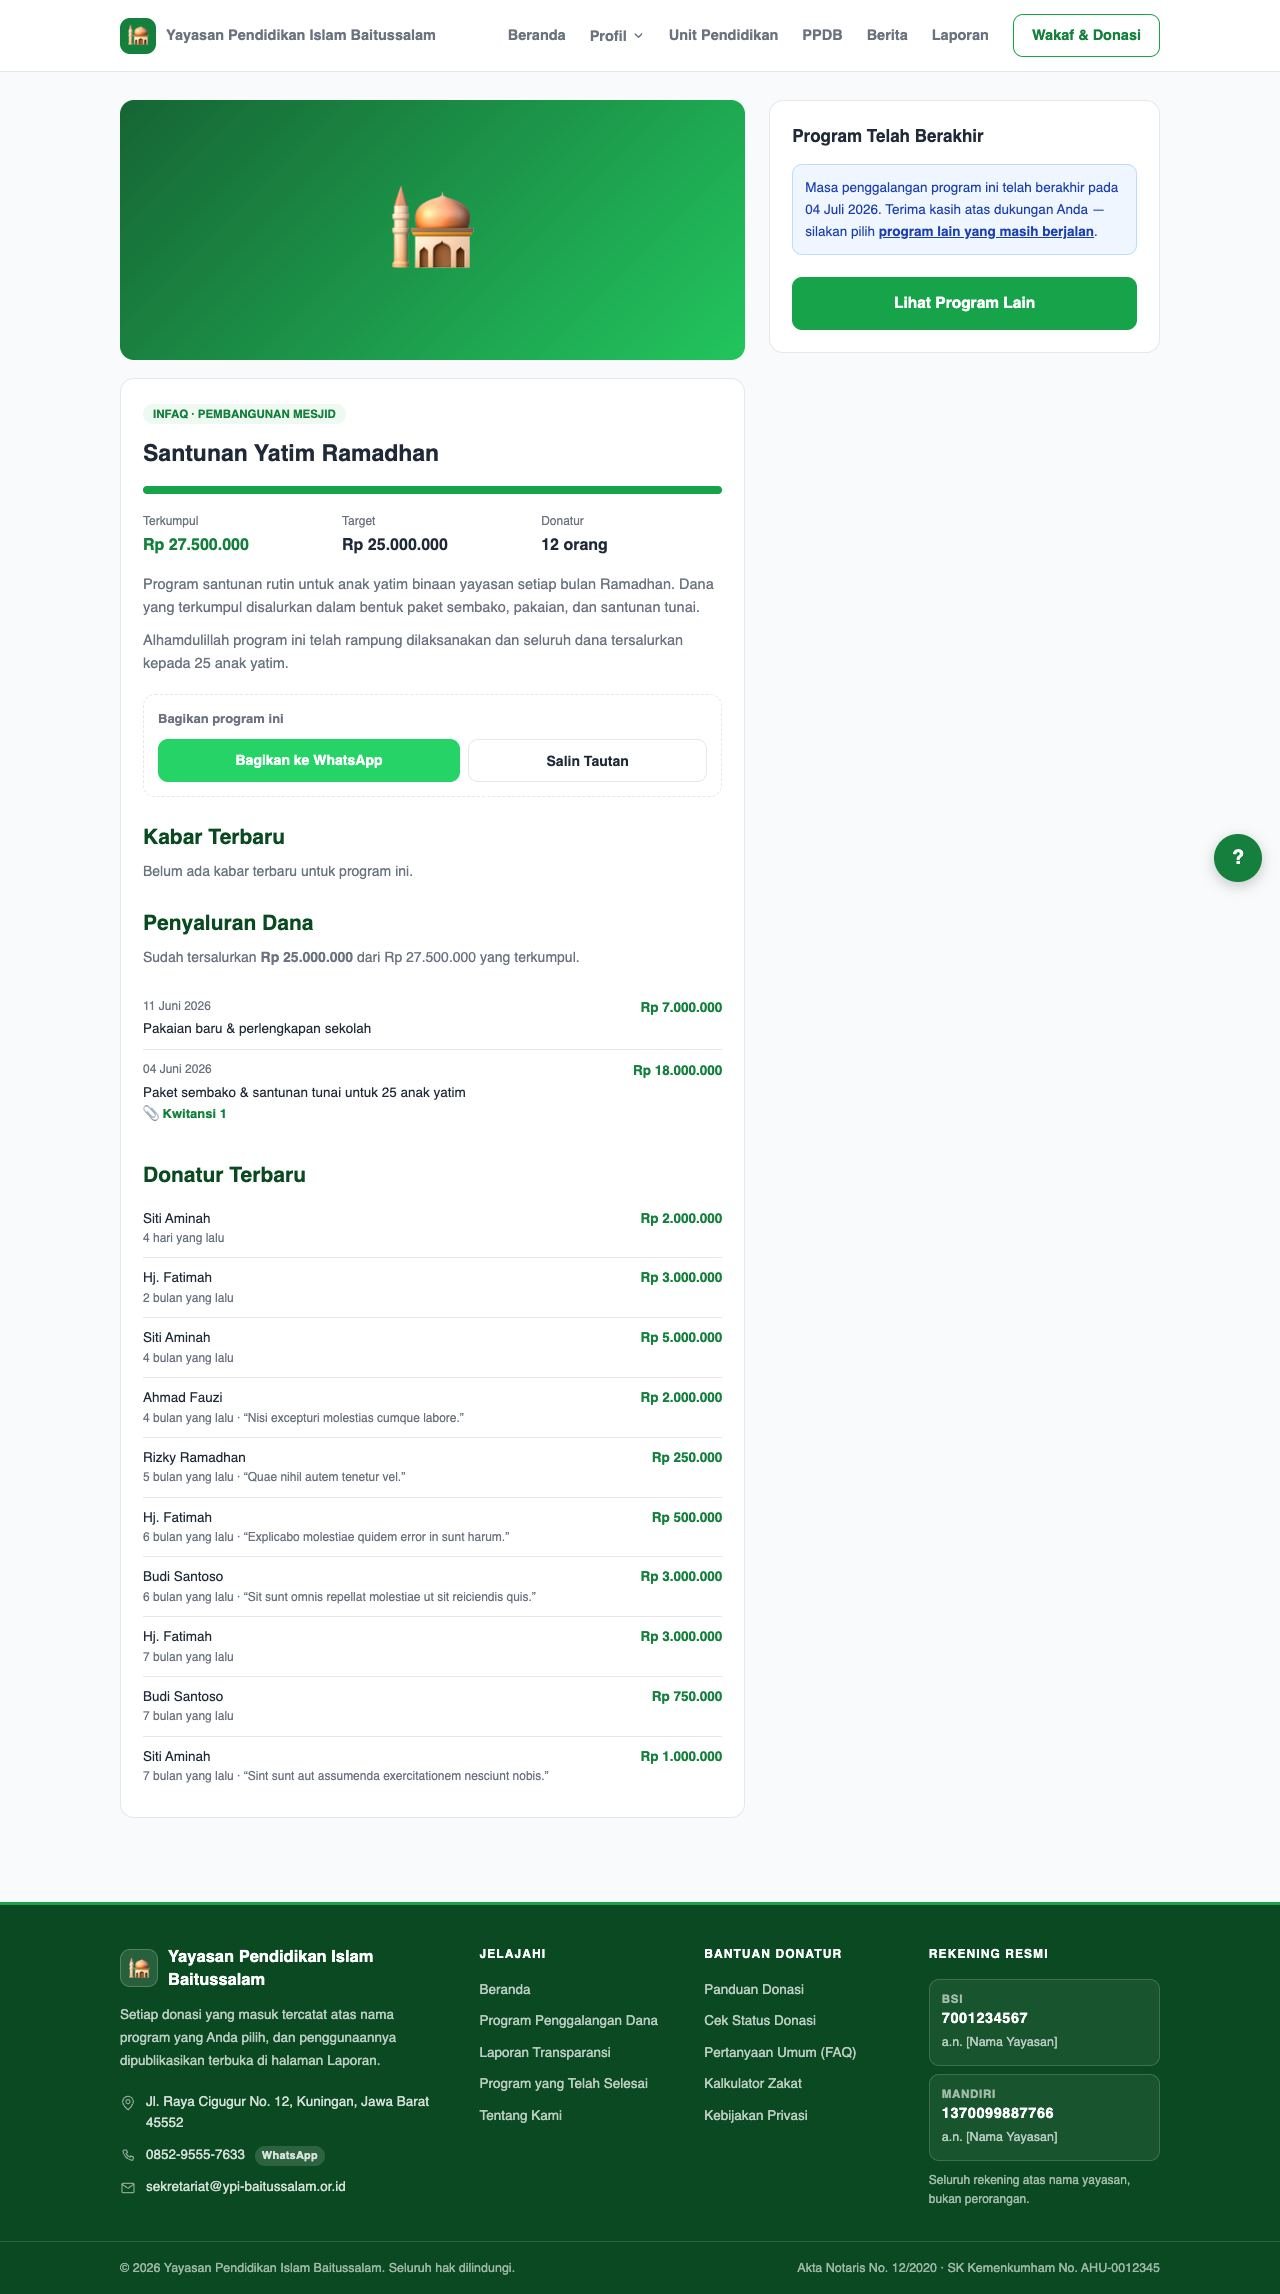Expand the Profil dropdown chevron

coord(638,36)
